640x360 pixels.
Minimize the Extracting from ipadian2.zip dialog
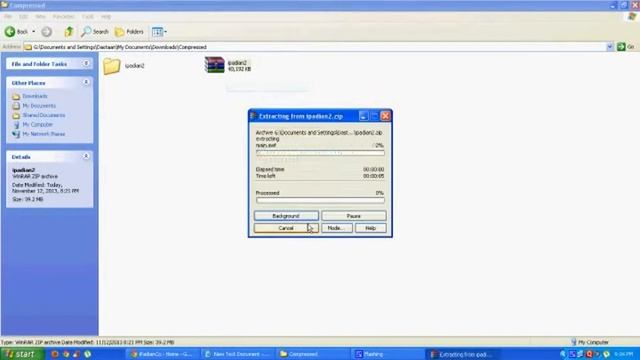[363, 116]
